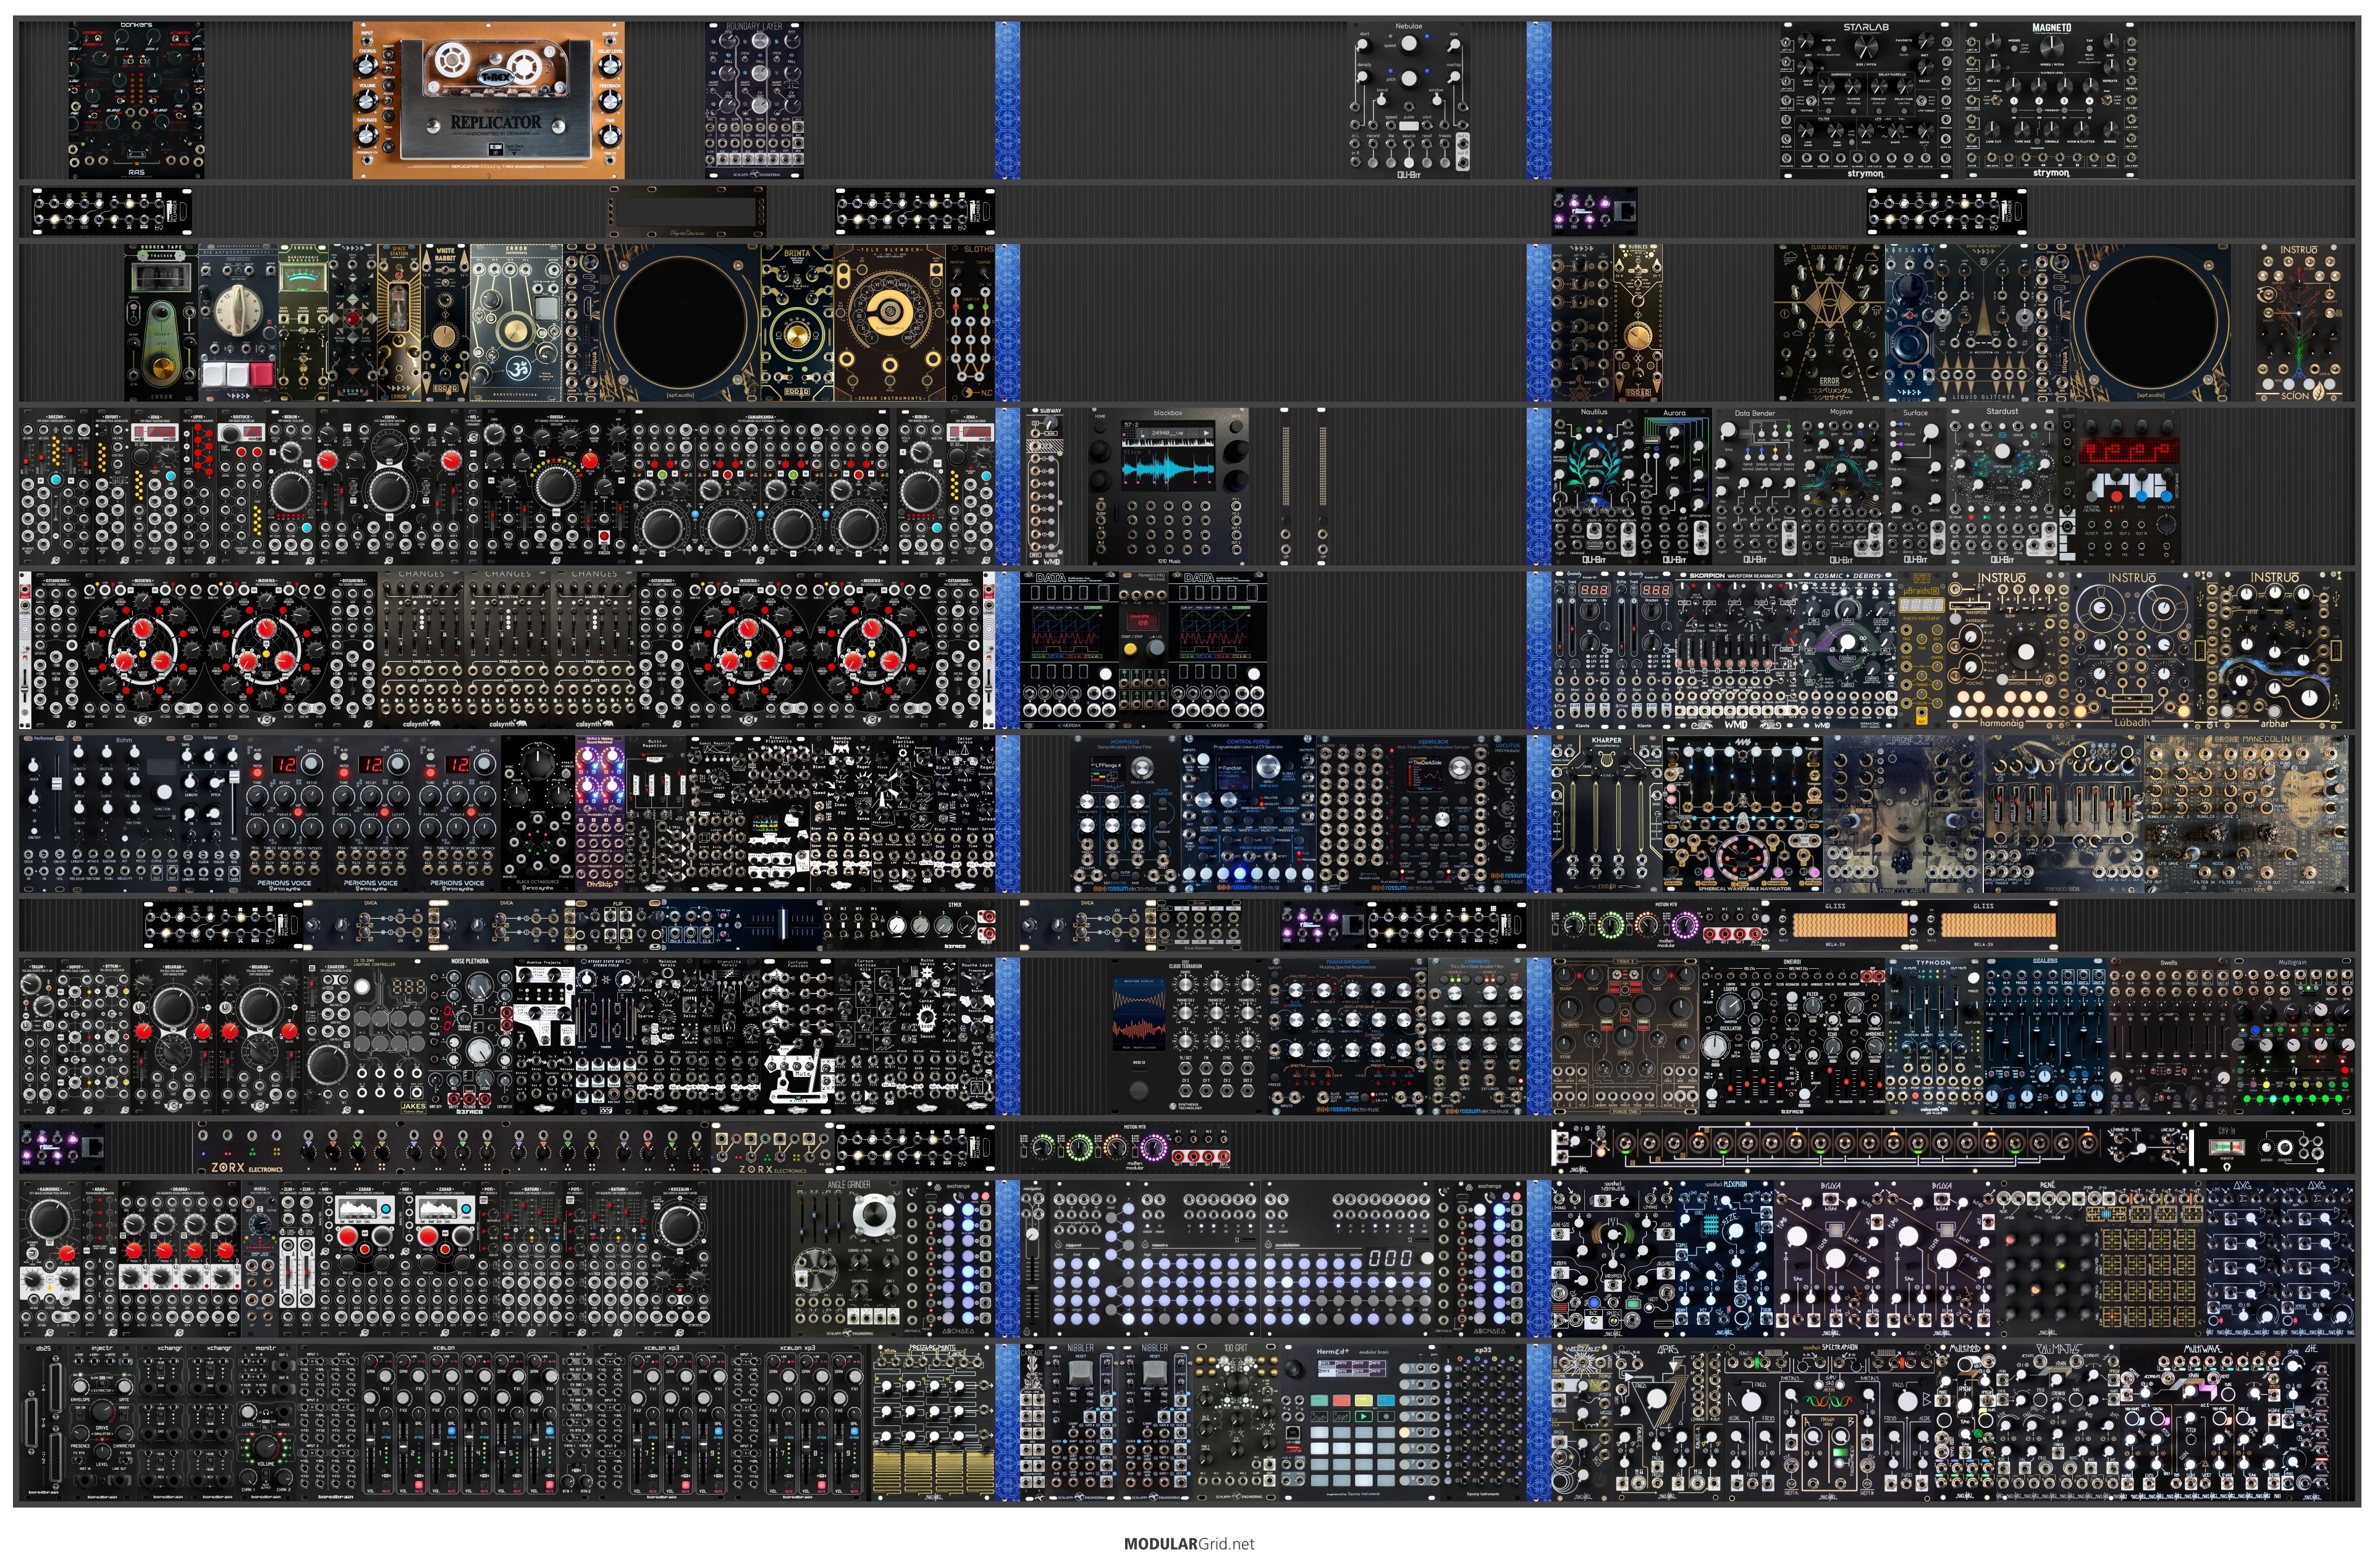Viewport: 2380px width, 1557px height.
Task: Click the Drone Manecolin module
Action: (2246, 814)
